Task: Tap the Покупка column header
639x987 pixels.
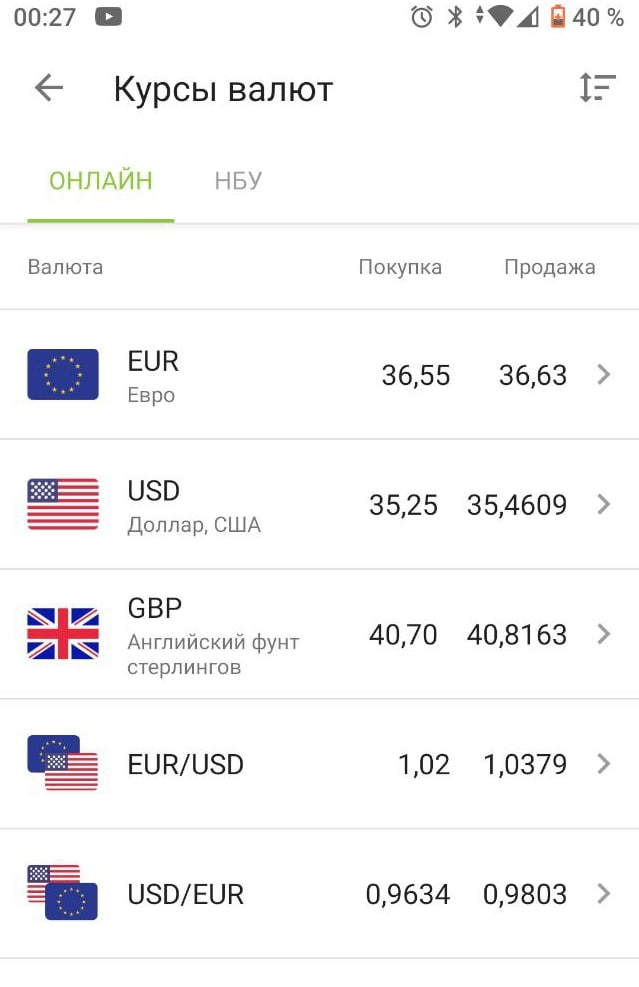Action: point(400,267)
